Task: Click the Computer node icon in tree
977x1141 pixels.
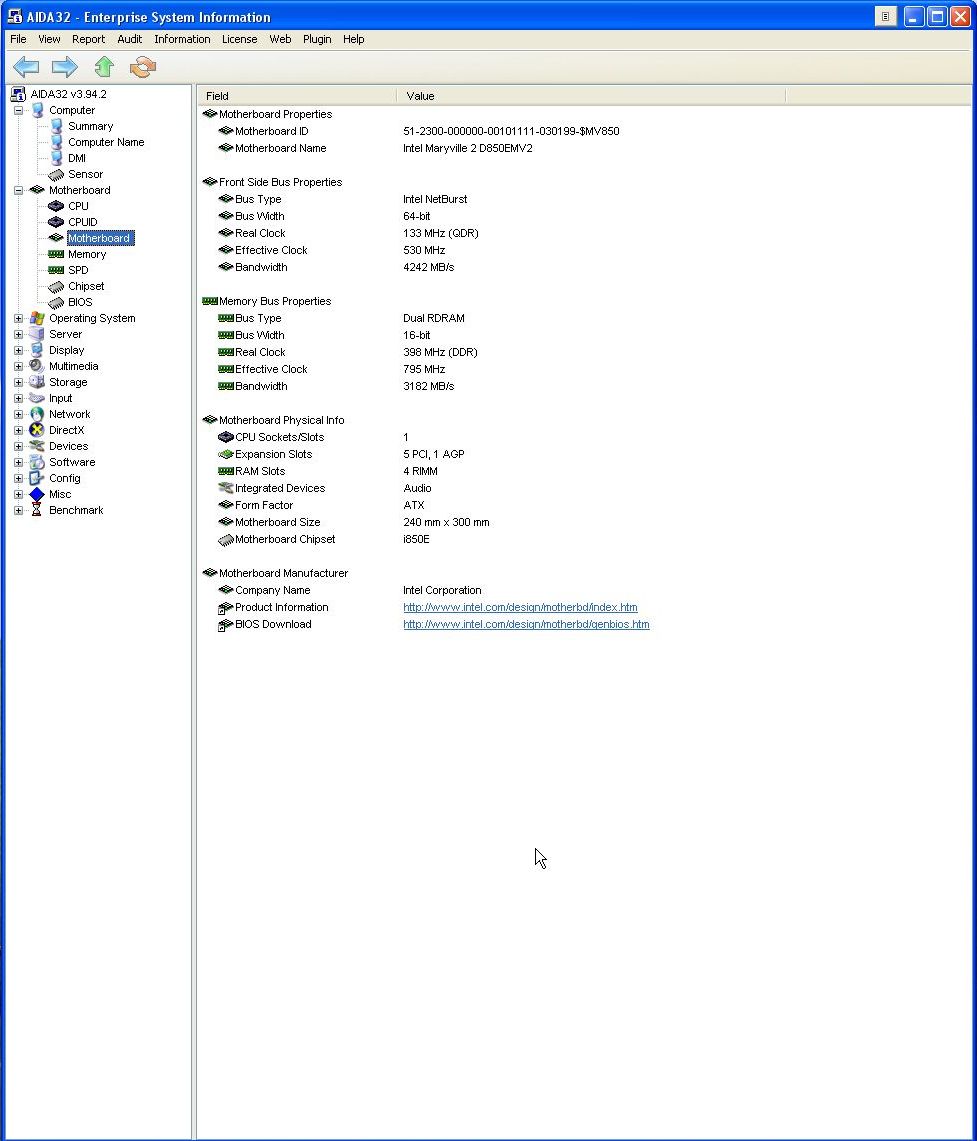Action: click(x=37, y=110)
